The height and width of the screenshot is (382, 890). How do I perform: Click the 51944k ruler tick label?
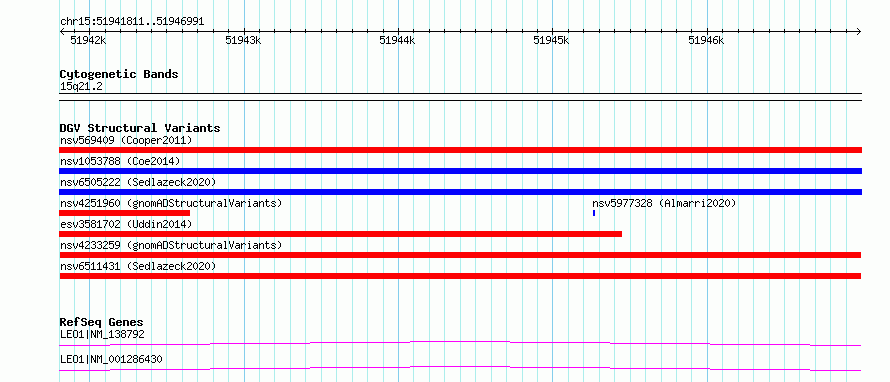pos(397,40)
